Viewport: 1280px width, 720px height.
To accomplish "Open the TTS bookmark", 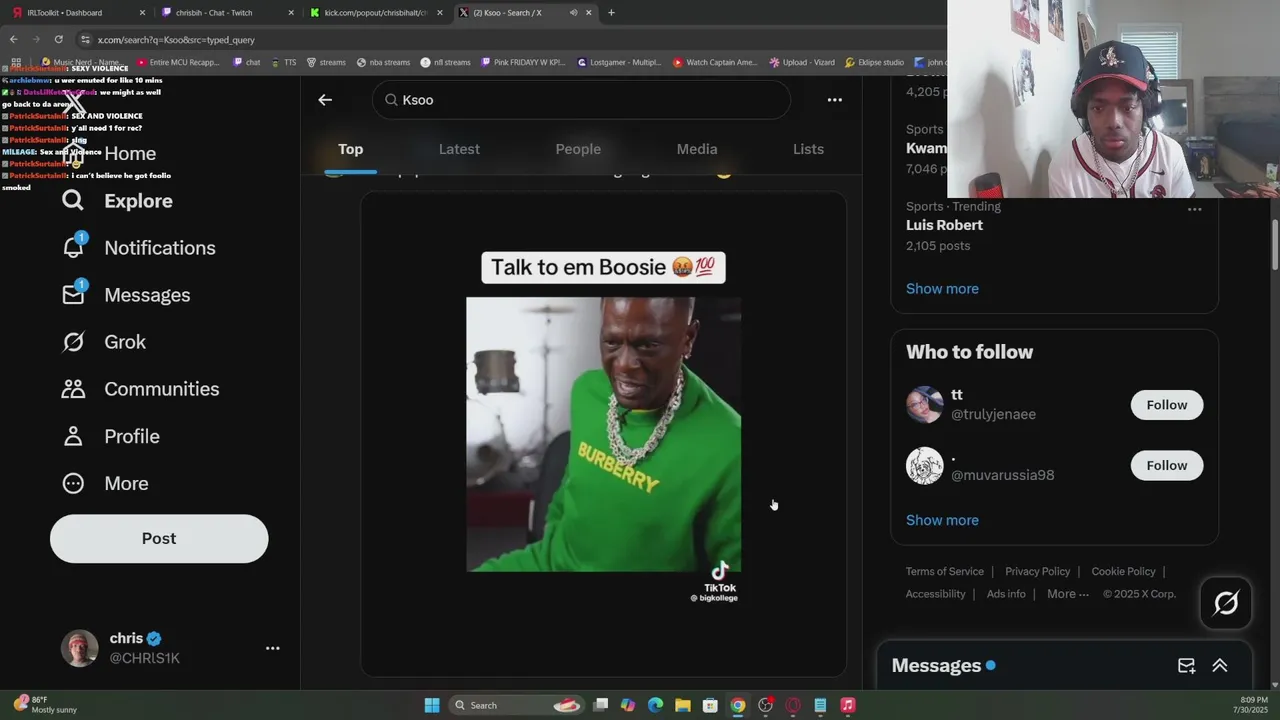I will click(283, 62).
